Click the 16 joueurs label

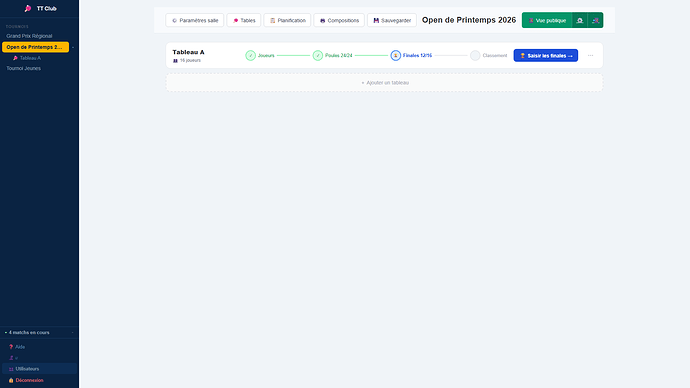pos(190,60)
